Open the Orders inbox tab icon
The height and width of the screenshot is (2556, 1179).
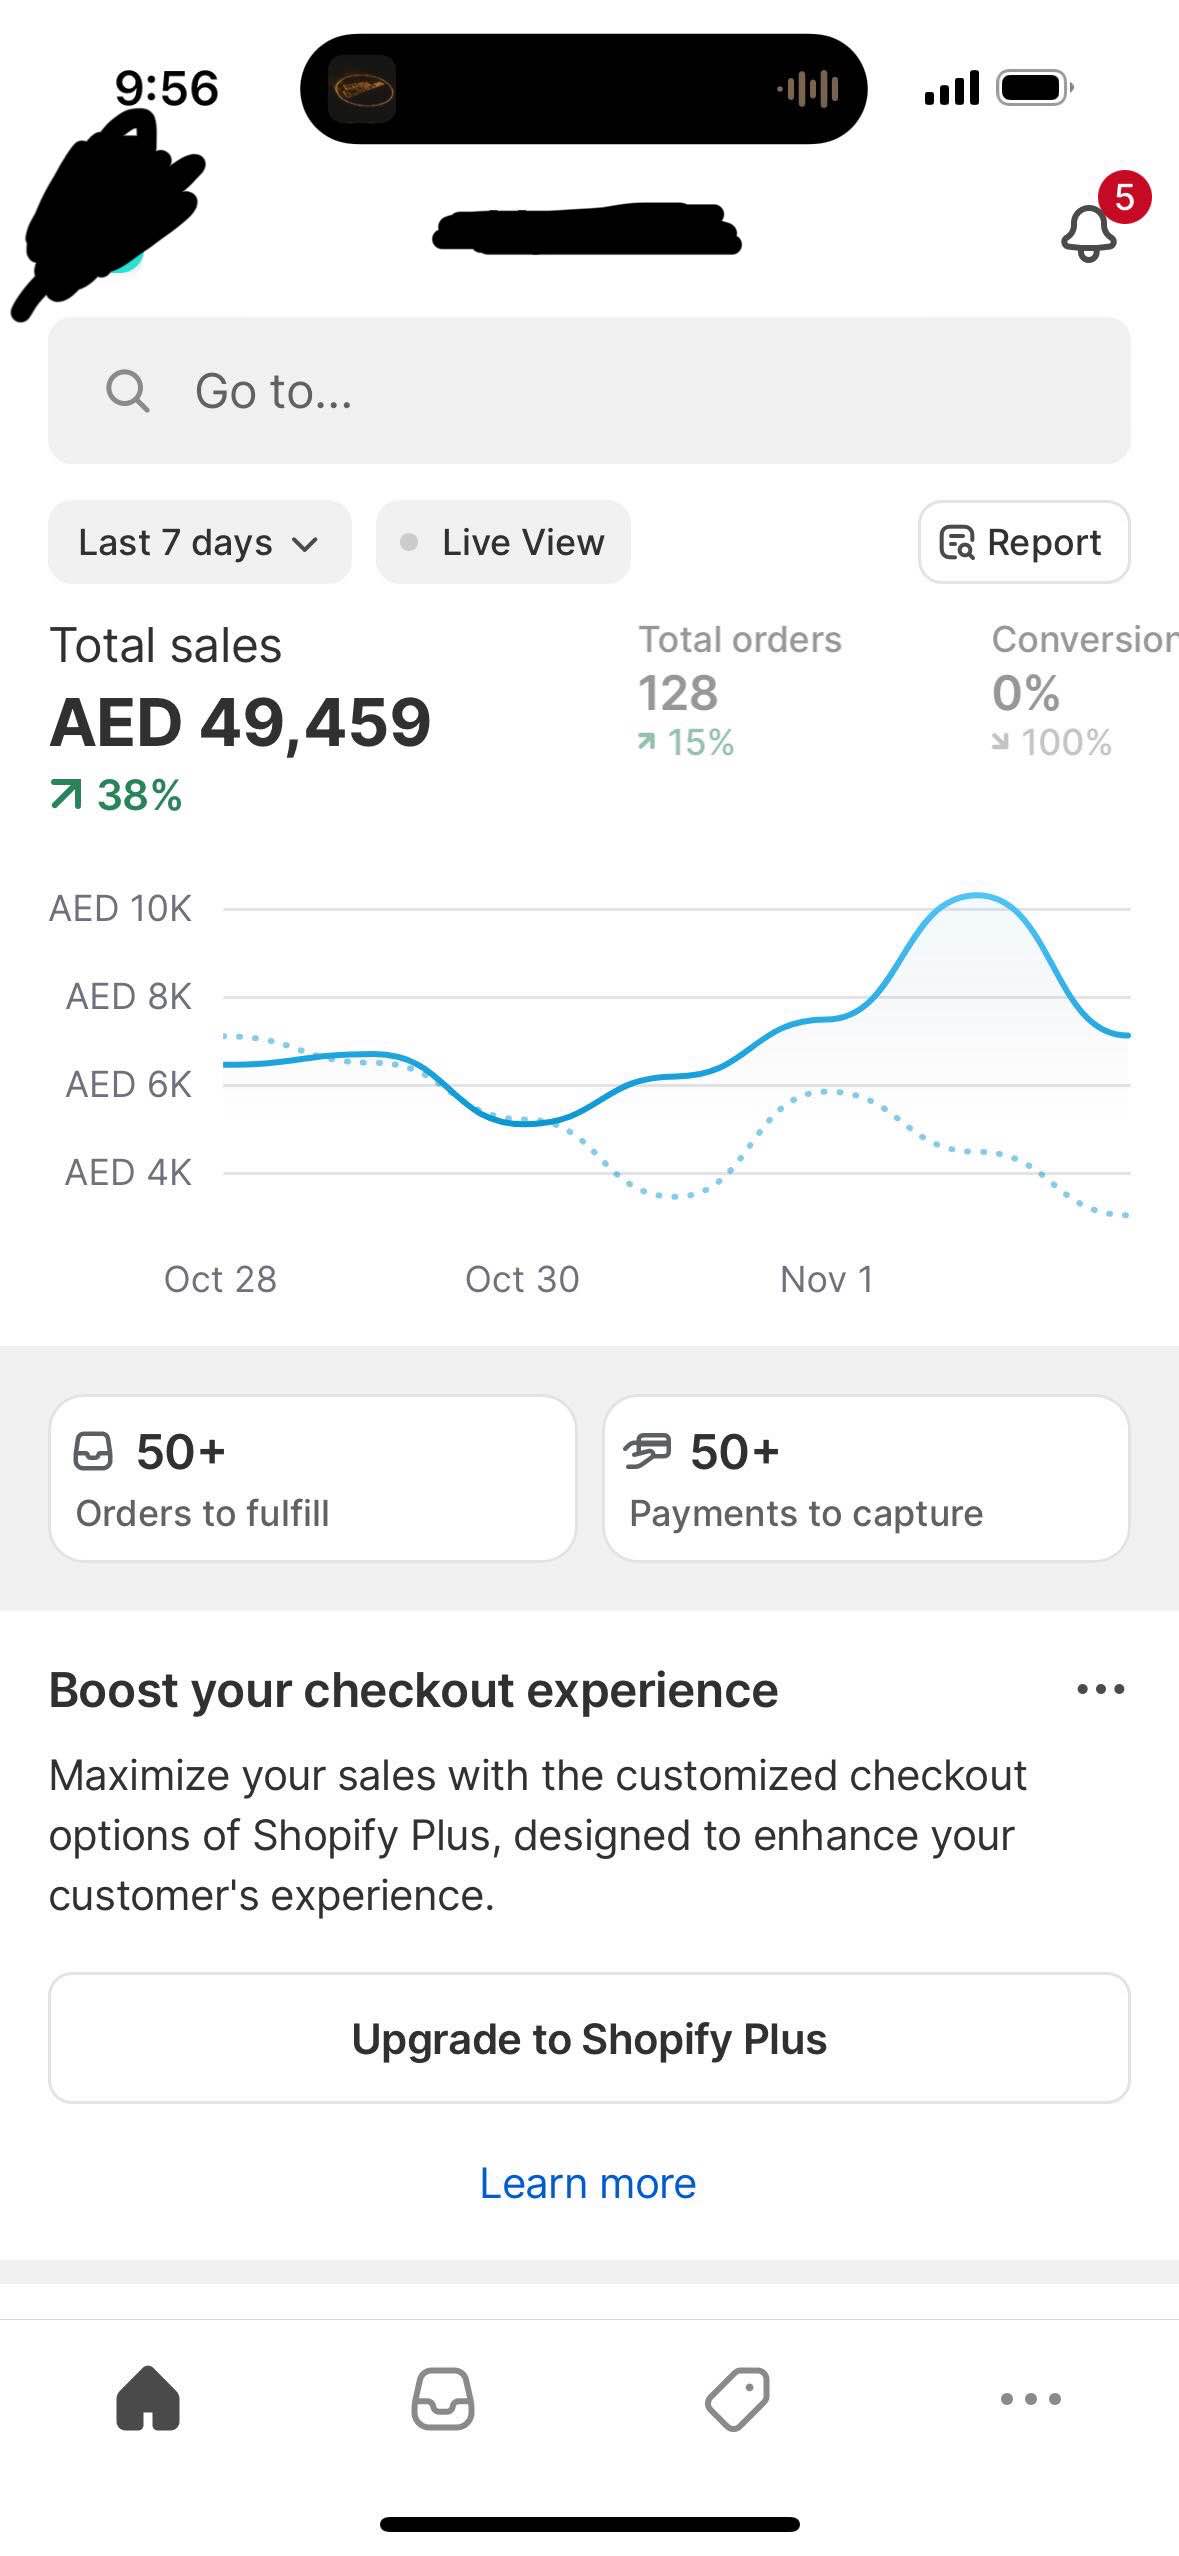(x=442, y=2398)
